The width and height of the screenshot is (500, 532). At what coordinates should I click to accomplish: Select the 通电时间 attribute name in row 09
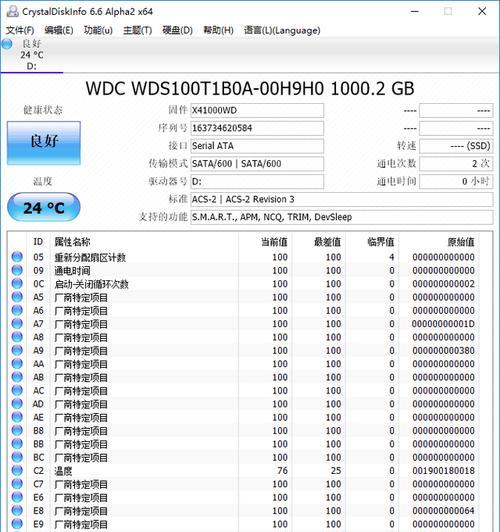coord(72,270)
